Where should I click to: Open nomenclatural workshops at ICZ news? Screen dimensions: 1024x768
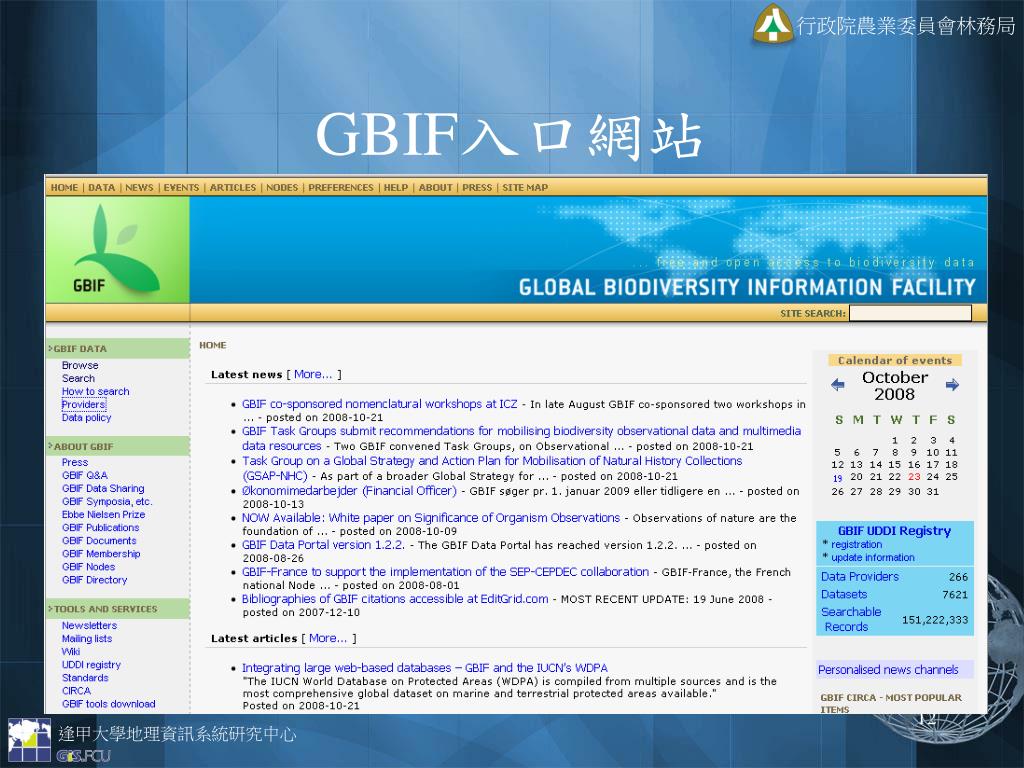(379, 404)
